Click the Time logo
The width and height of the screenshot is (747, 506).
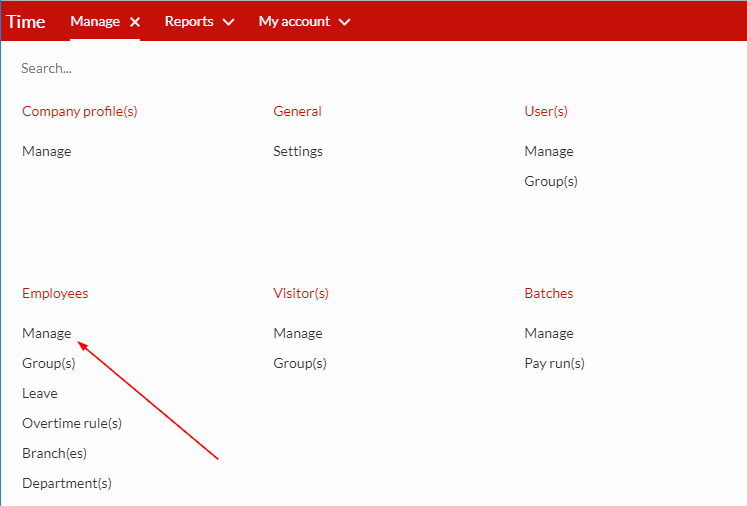pyautogui.click(x=26, y=22)
